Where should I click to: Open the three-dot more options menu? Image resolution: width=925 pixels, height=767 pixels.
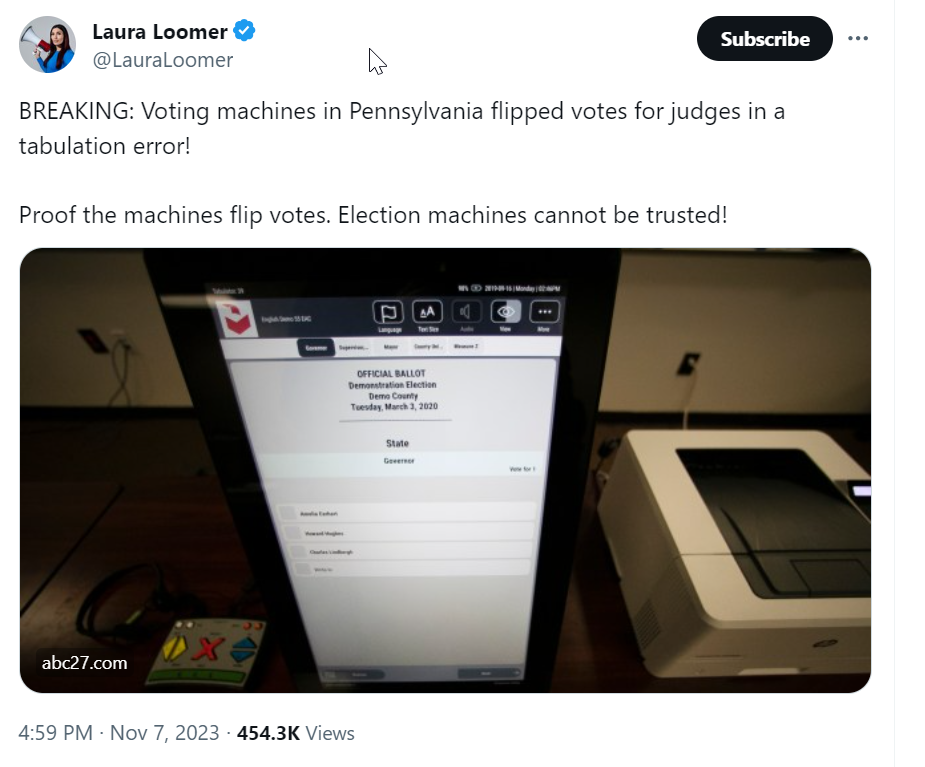857,38
